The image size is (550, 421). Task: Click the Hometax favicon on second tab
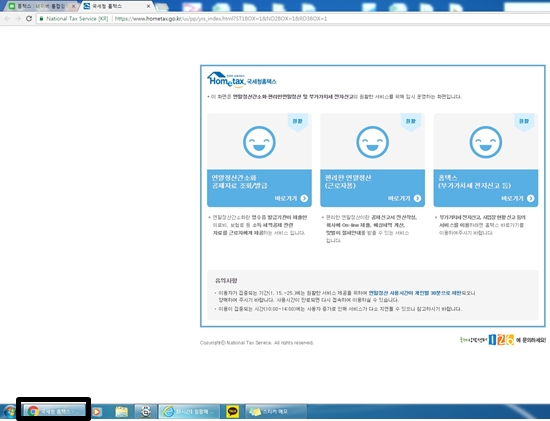pyautogui.click(x=87, y=6)
